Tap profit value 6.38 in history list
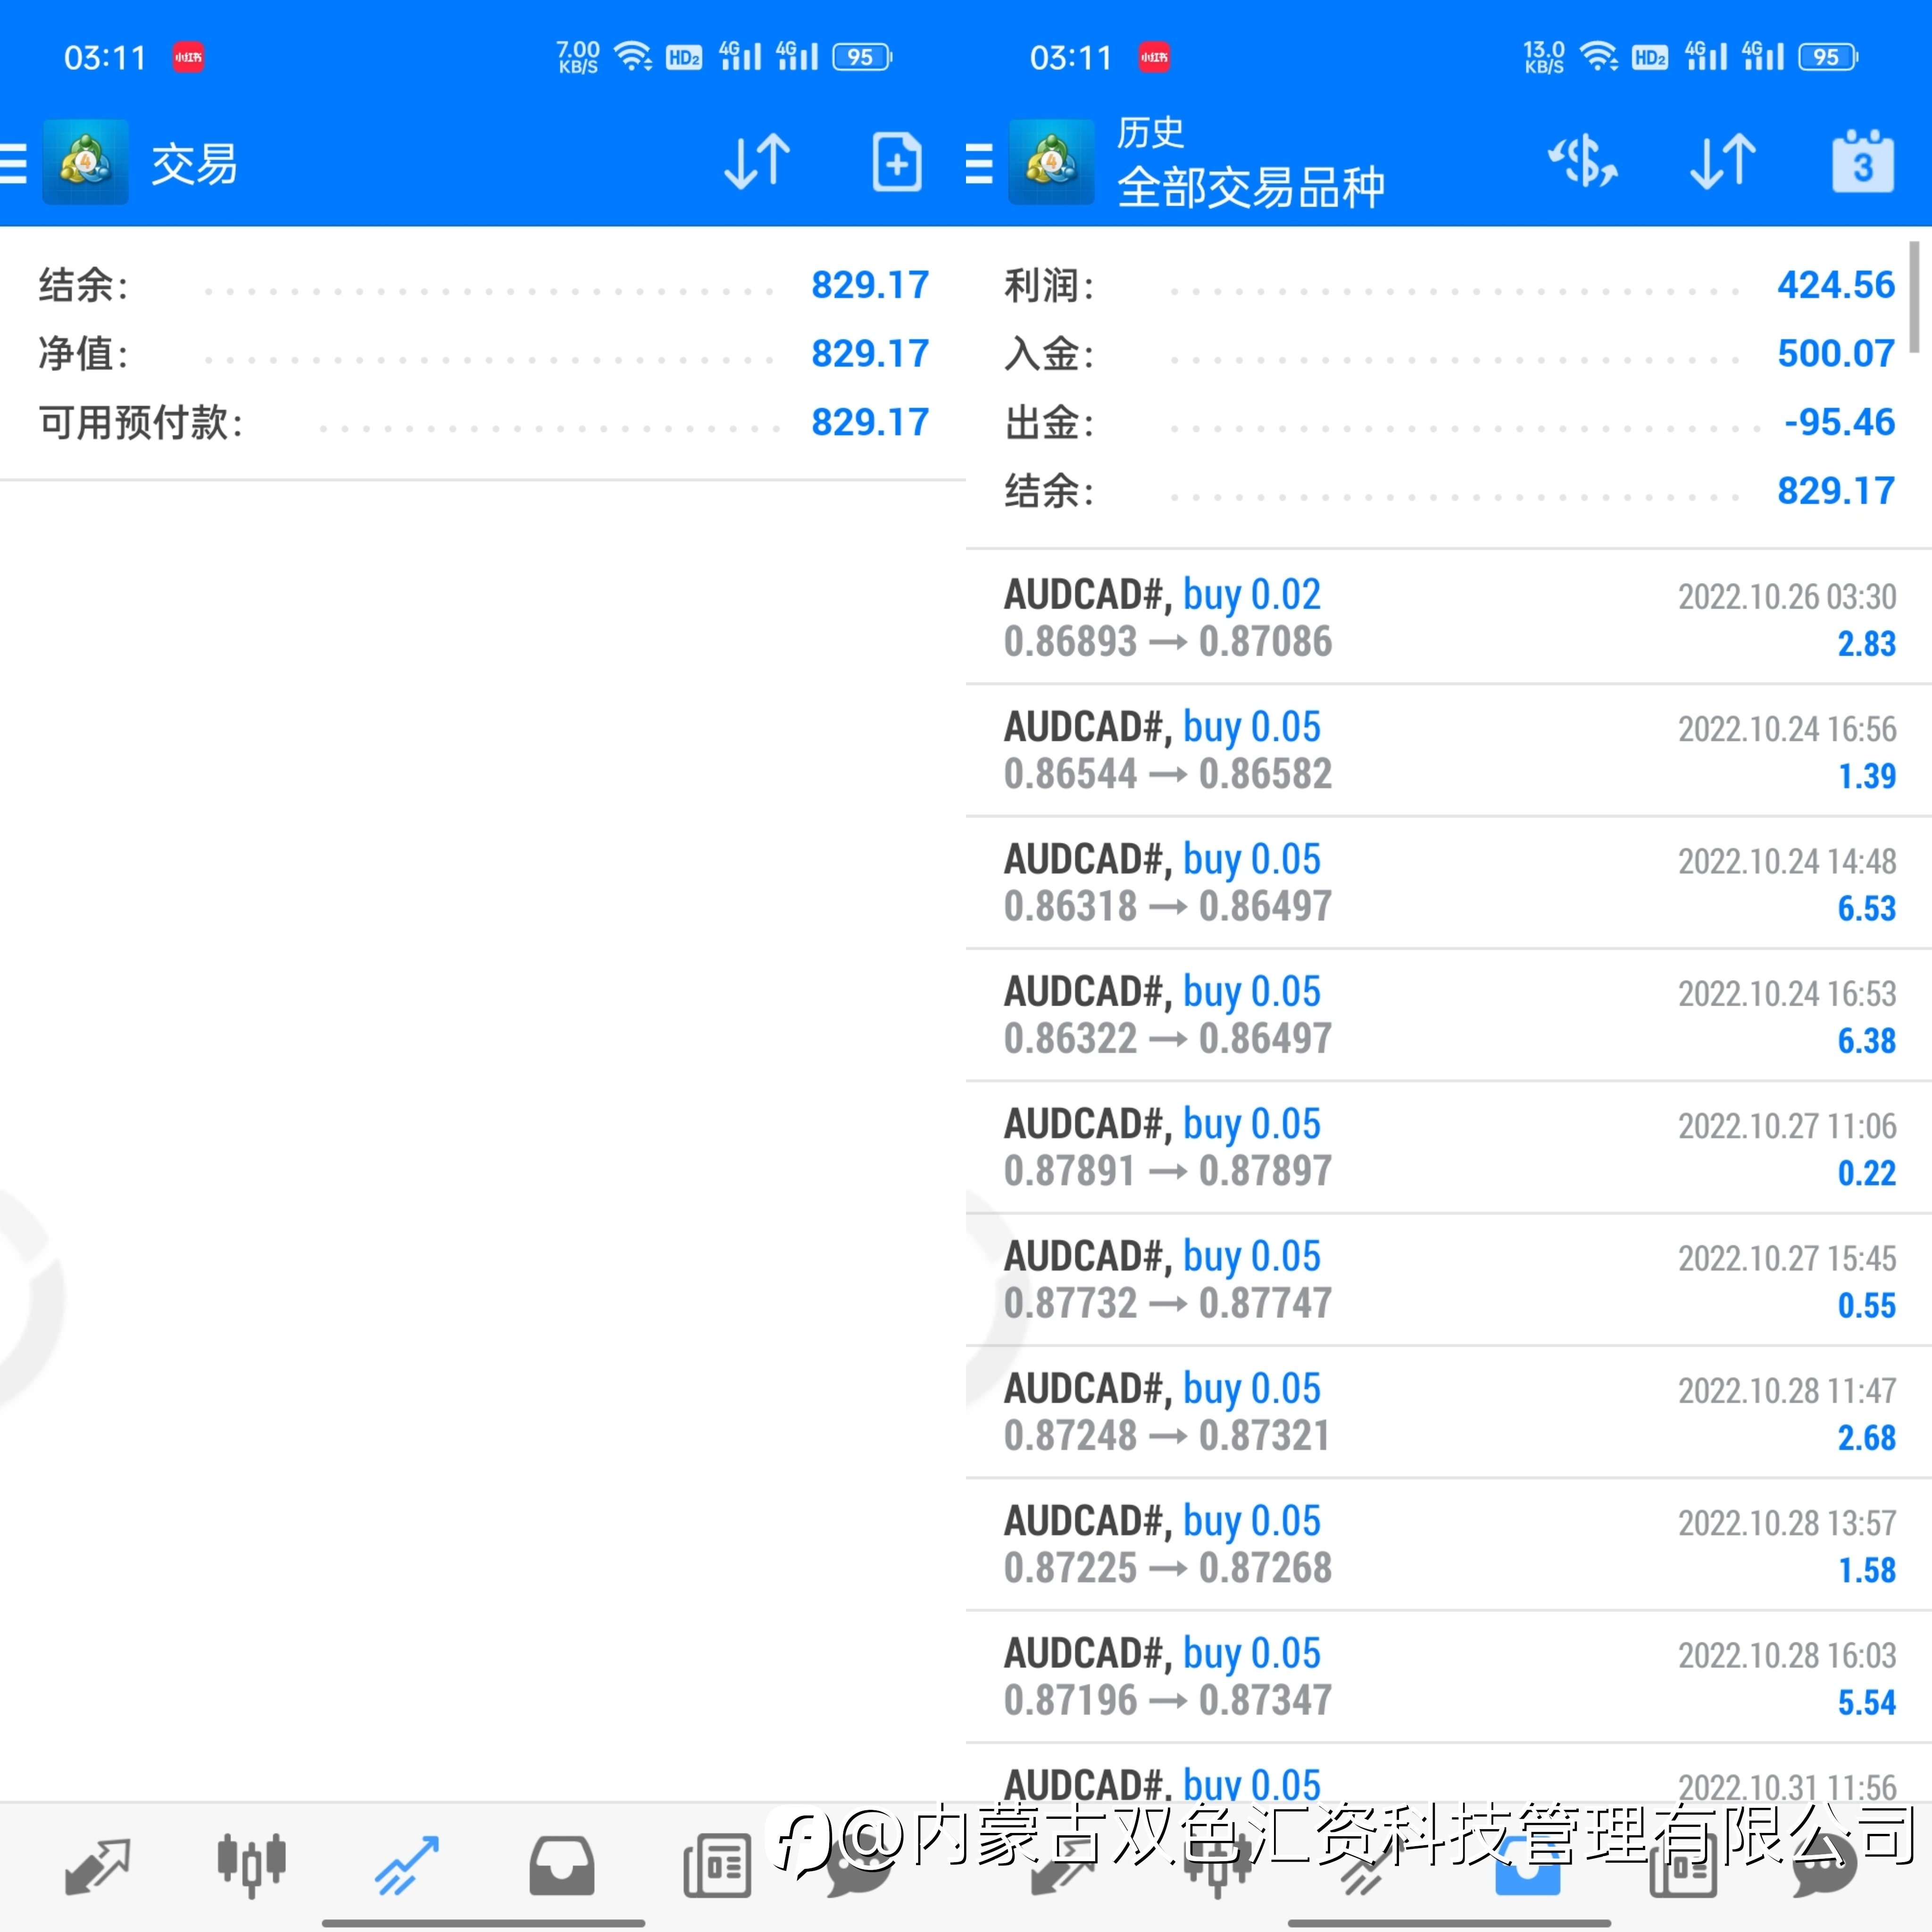Viewport: 1932px width, 1932px height. click(1866, 1041)
